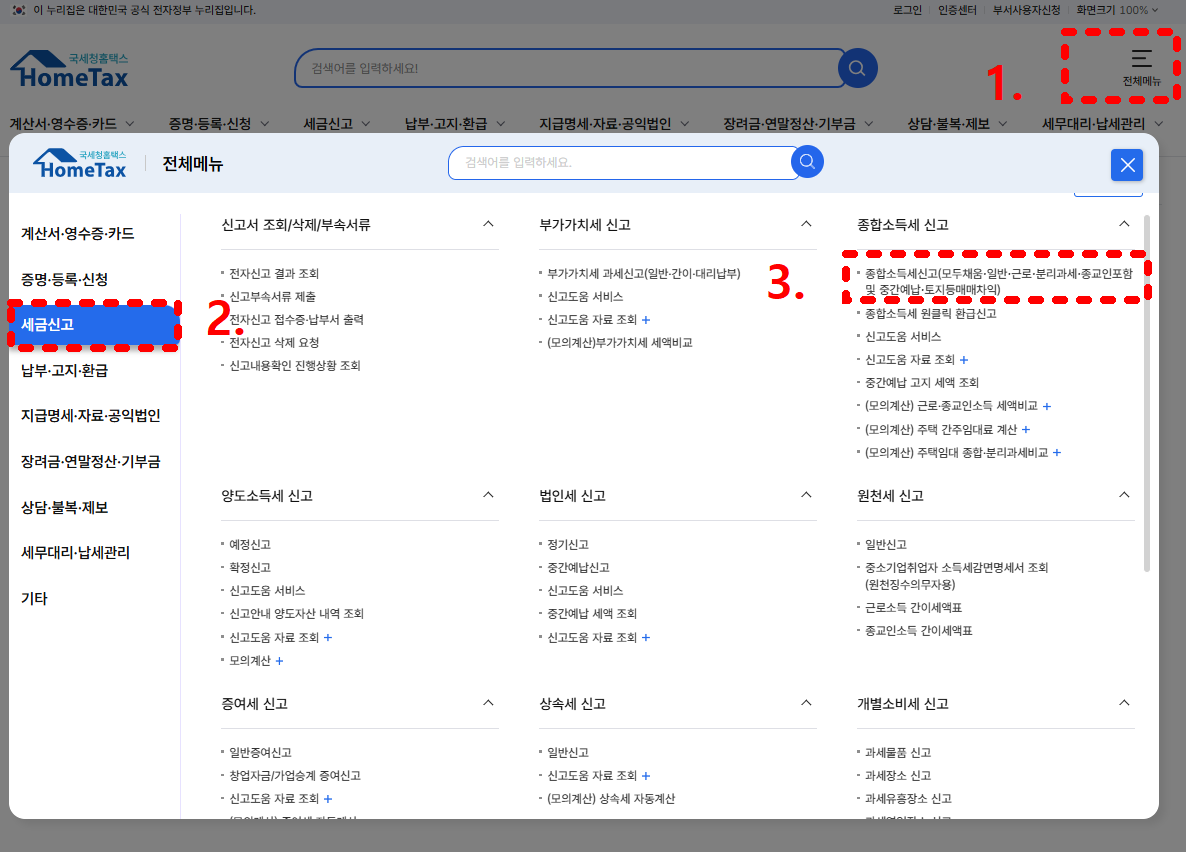Expand the 계산서·영수증·카드 top navigation menu
1186x852 pixels.
72,123
